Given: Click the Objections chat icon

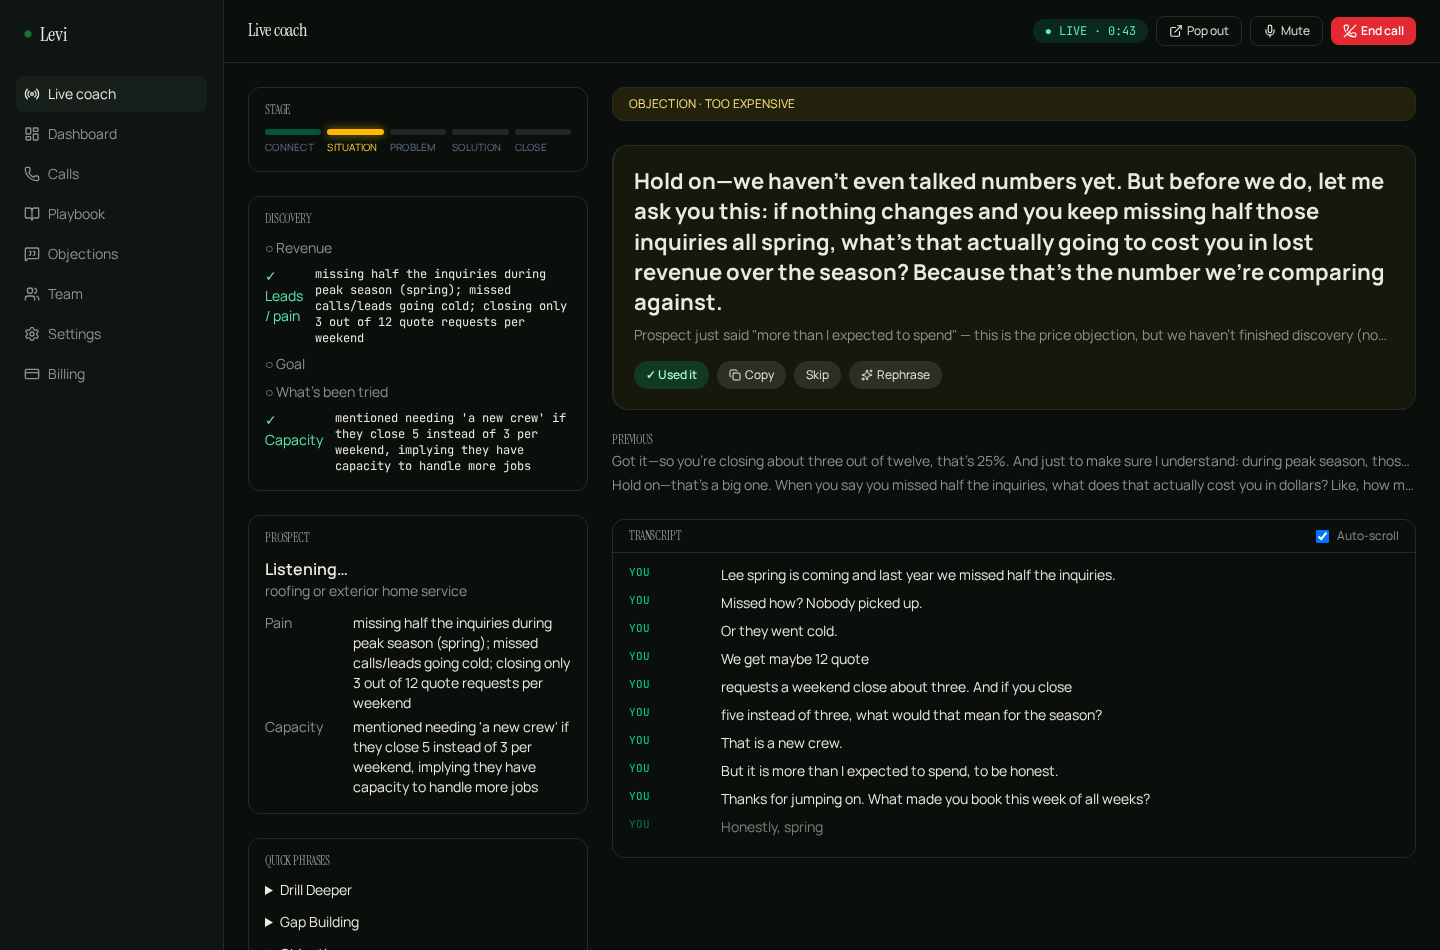Looking at the screenshot, I should click(x=32, y=254).
